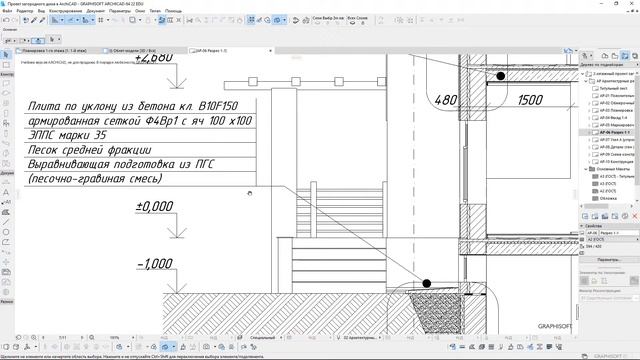Open the Файл menu
This screenshot has width=640, height=360.
(x=7, y=11)
